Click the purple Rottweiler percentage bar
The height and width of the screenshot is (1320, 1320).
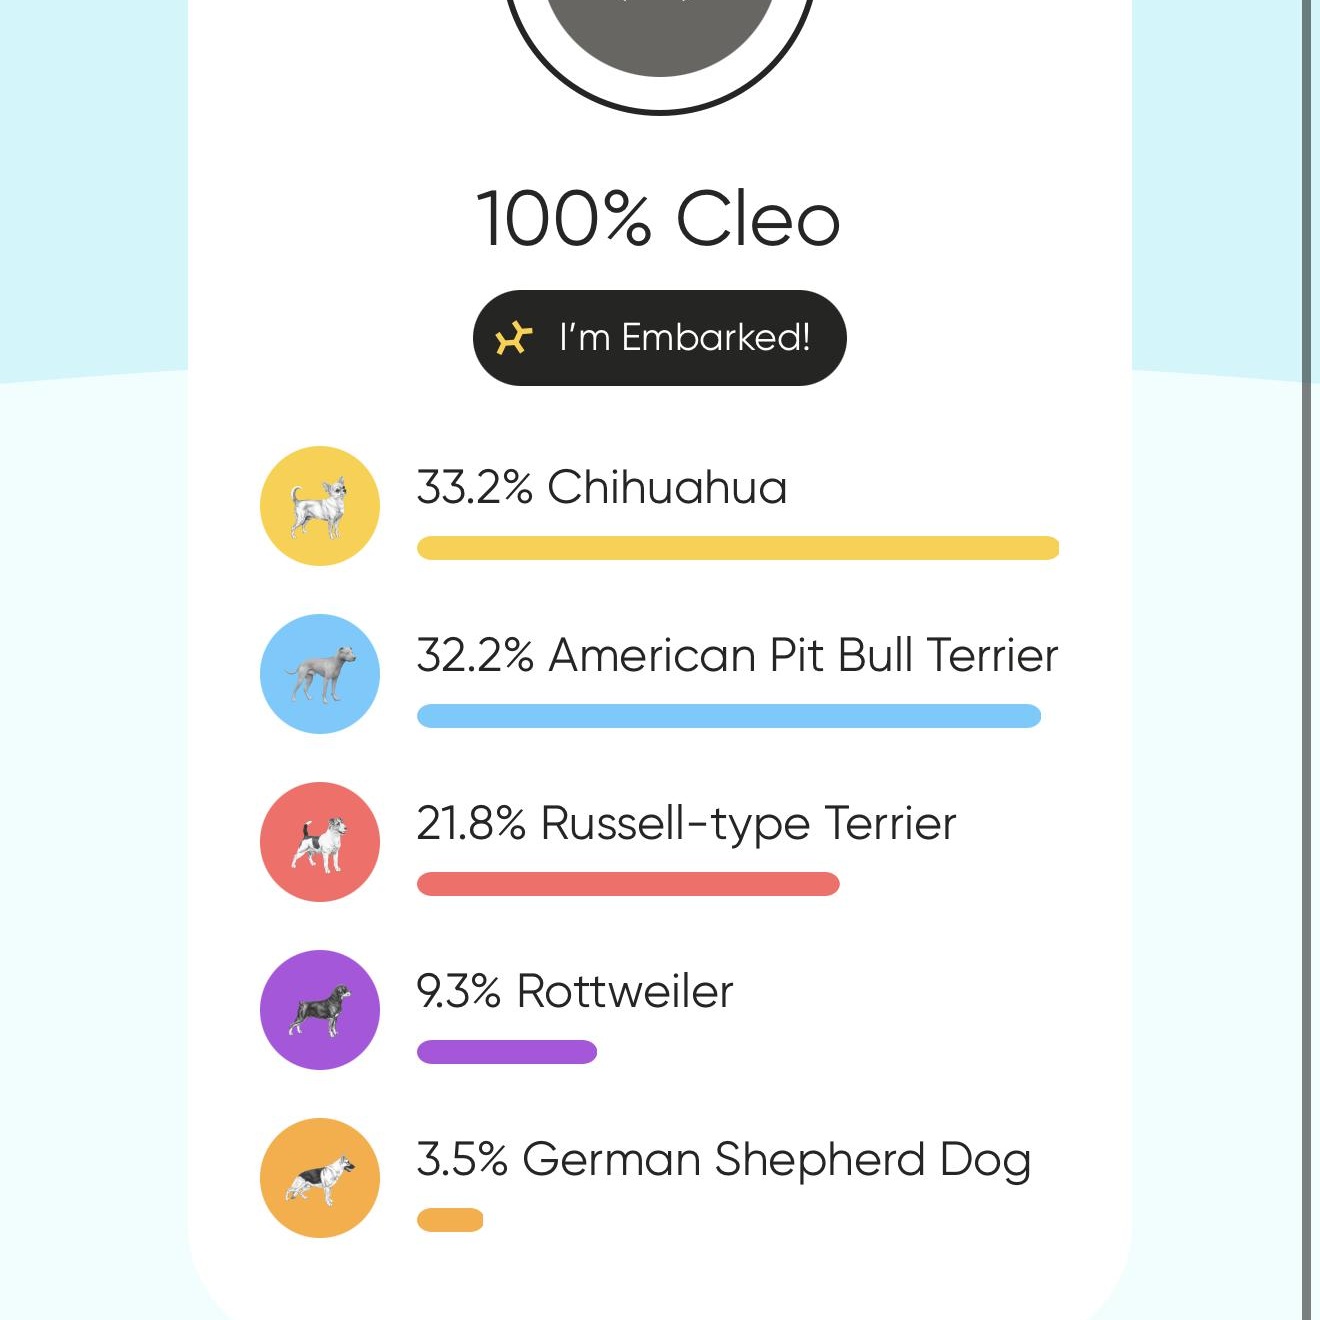coord(507,1052)
